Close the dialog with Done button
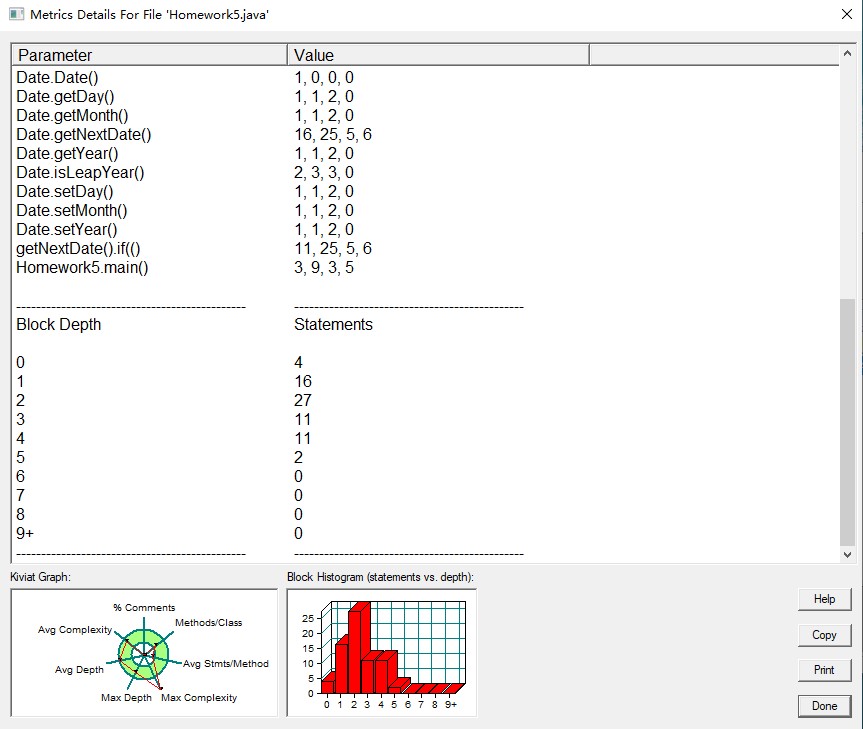The height and width of the screenshot is (729, 863). click(x=824, y=706)
